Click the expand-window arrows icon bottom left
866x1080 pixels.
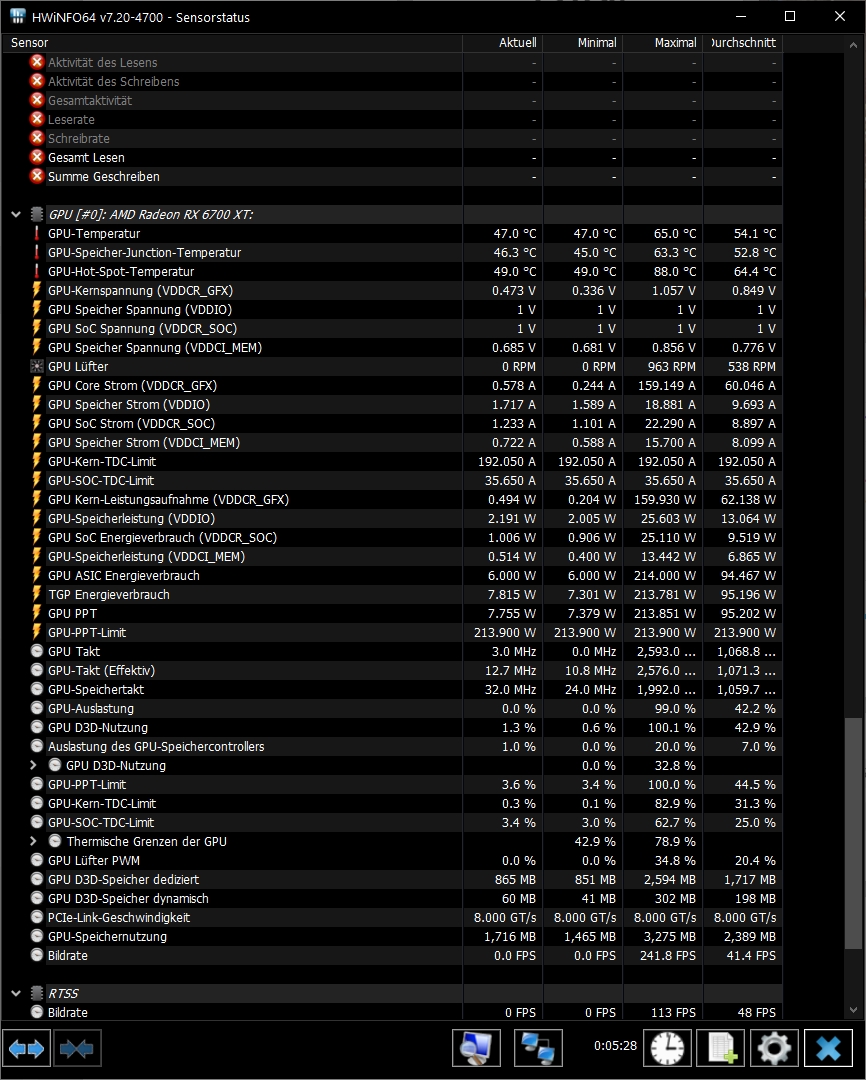click(x=26, y=1048)
